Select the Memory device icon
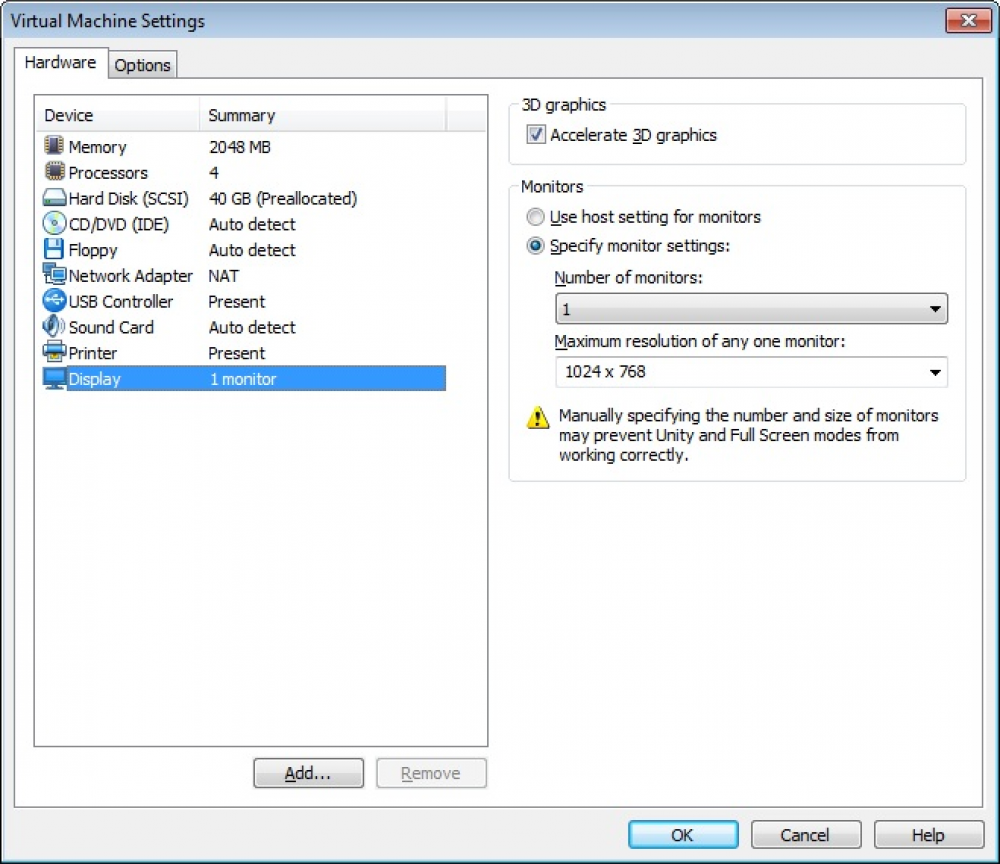The width and height of the screenshot is (1000, 864). click(x=54, y=146)
